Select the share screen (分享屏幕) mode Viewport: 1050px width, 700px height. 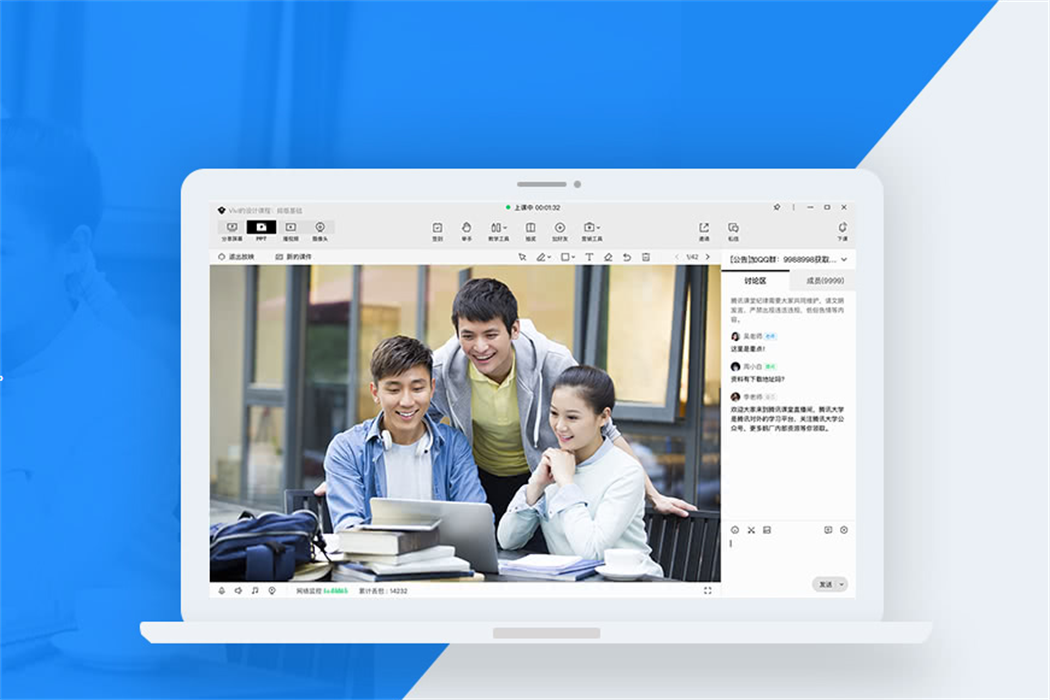232,231
